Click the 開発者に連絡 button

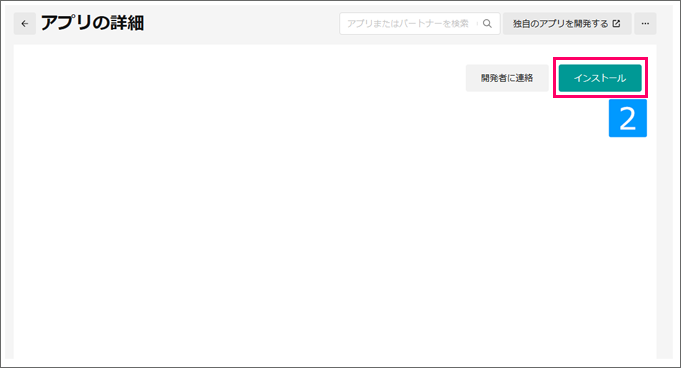[507, 78]
